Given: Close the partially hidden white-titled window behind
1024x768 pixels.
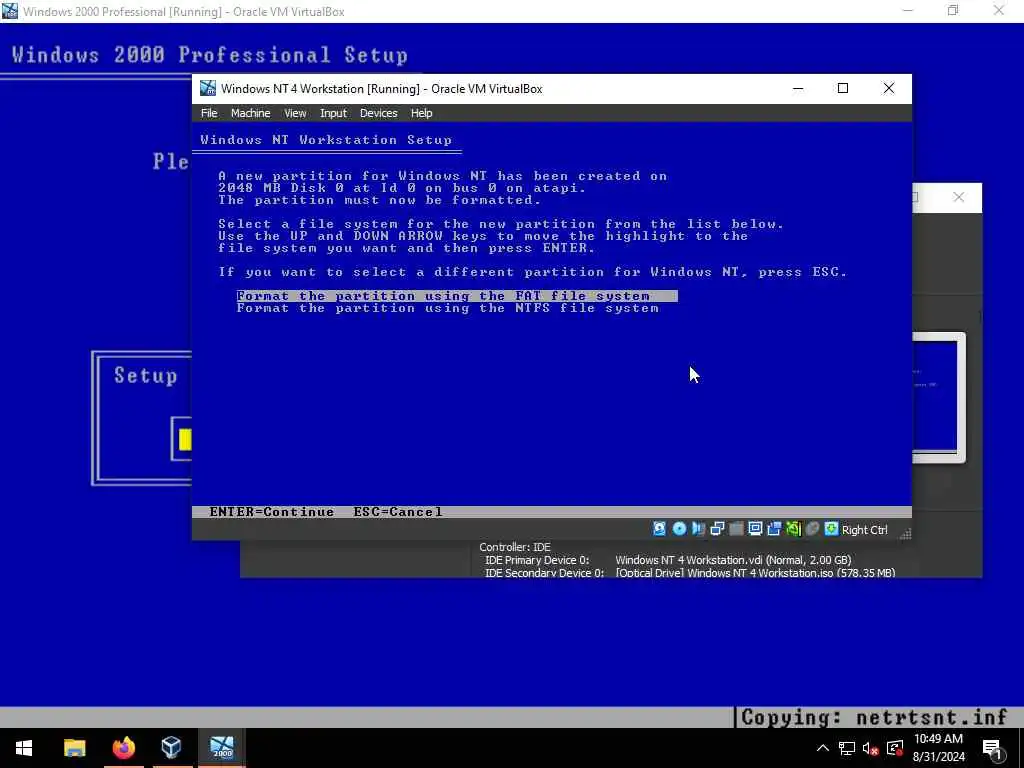Looking at the screenshot, I should (958, 197).
